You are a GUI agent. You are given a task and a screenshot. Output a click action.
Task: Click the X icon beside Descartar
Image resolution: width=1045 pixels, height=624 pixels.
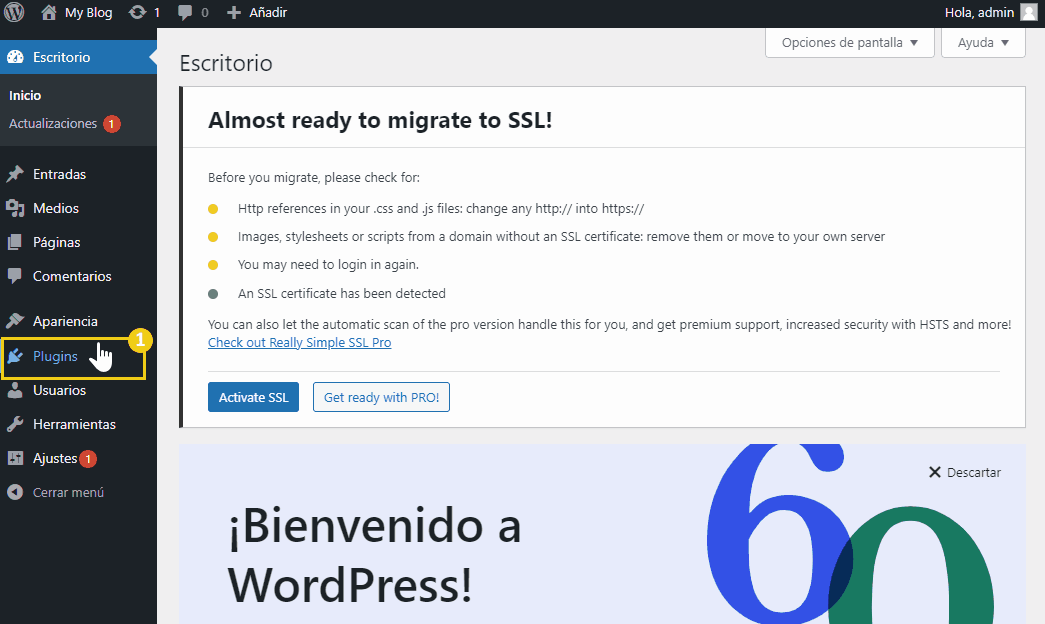tap(934, 472)
